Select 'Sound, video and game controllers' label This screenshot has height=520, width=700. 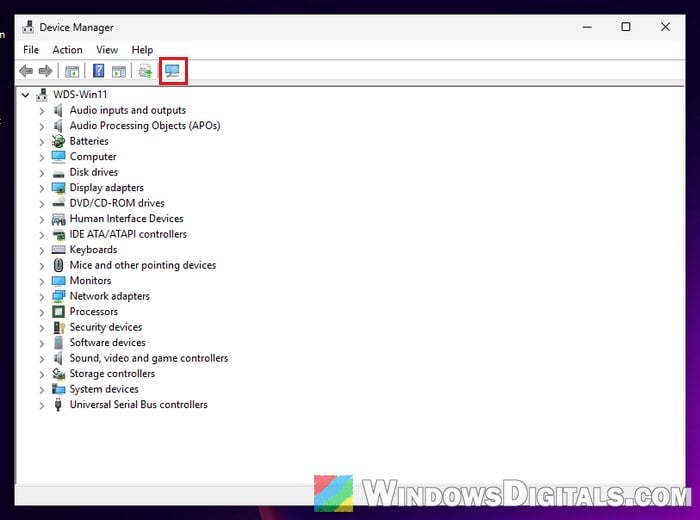149,358
